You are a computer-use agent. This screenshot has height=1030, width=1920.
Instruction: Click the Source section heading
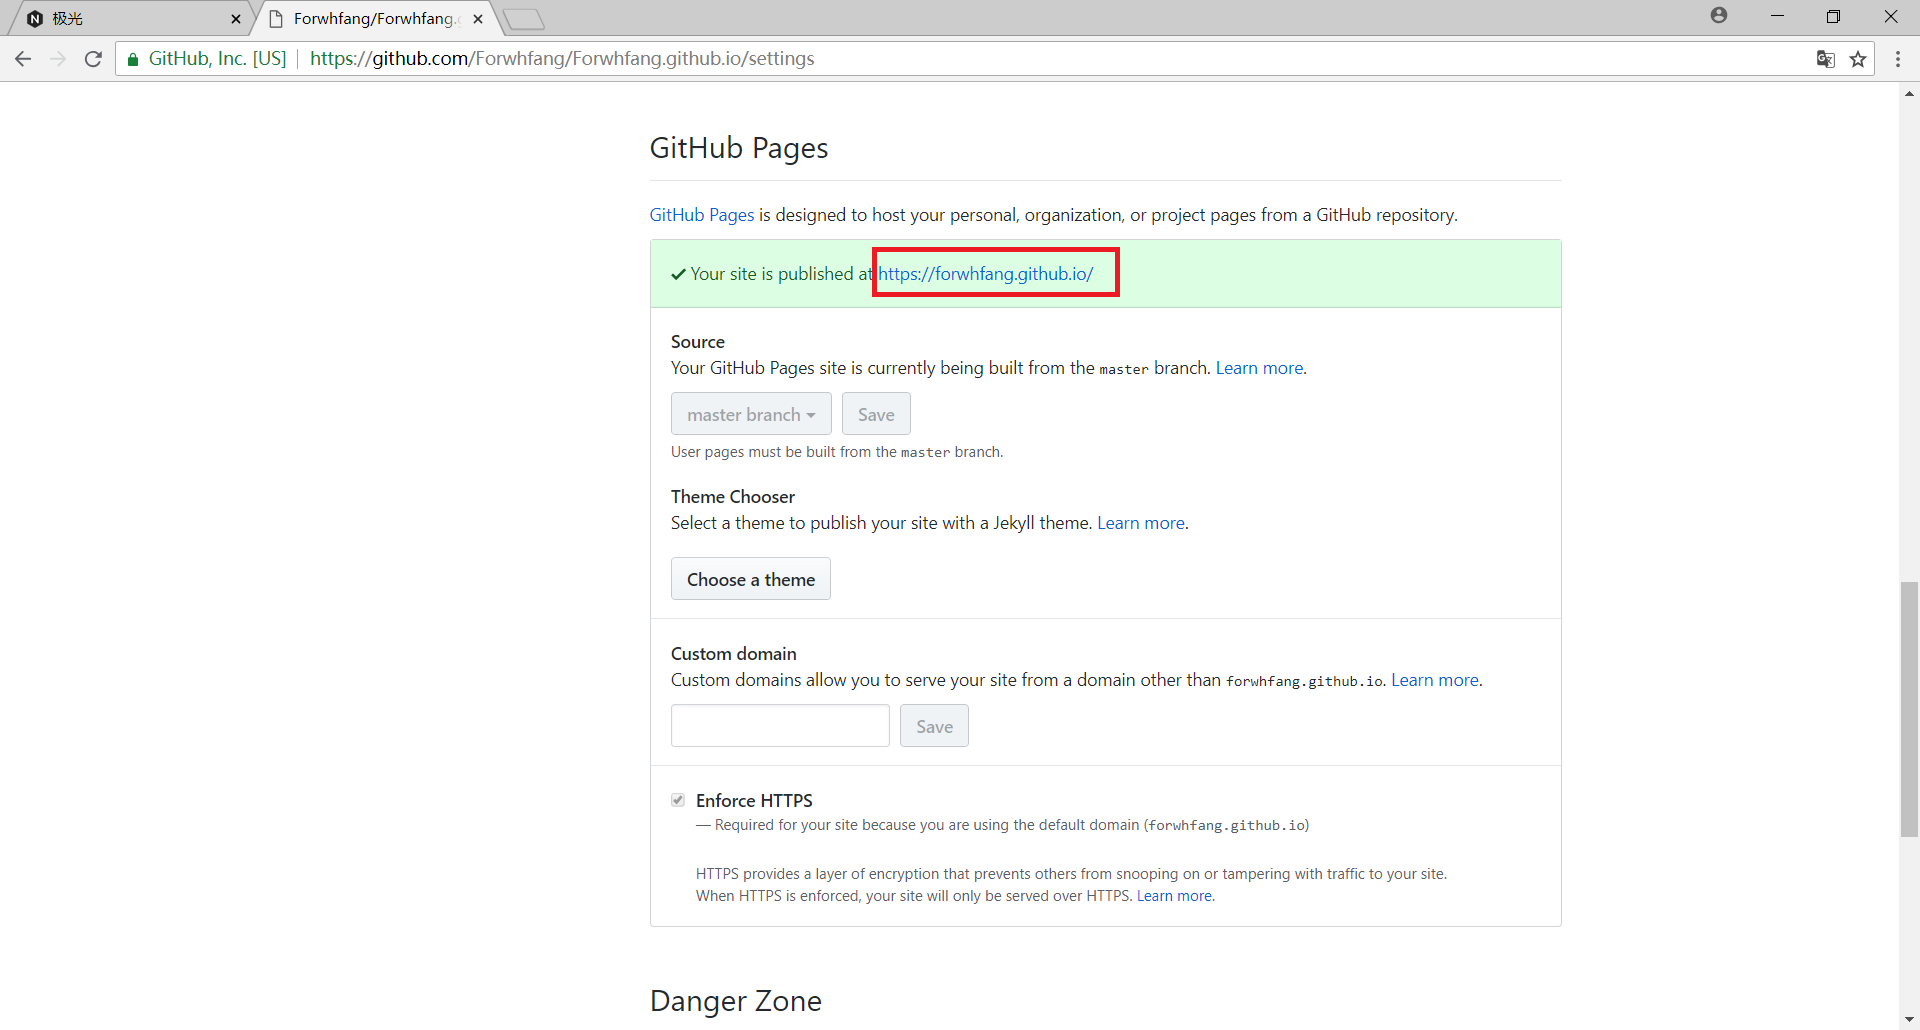click(x=698, y=342)
